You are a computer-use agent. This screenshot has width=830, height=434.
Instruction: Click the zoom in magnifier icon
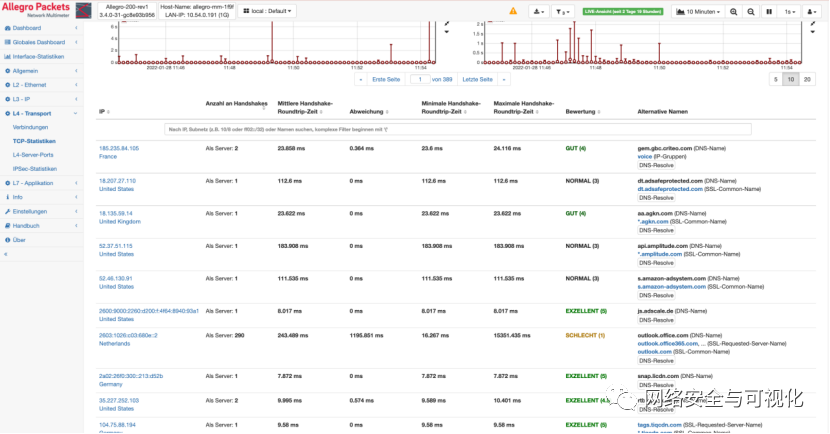pyautogui.click(x=734, y=11)
